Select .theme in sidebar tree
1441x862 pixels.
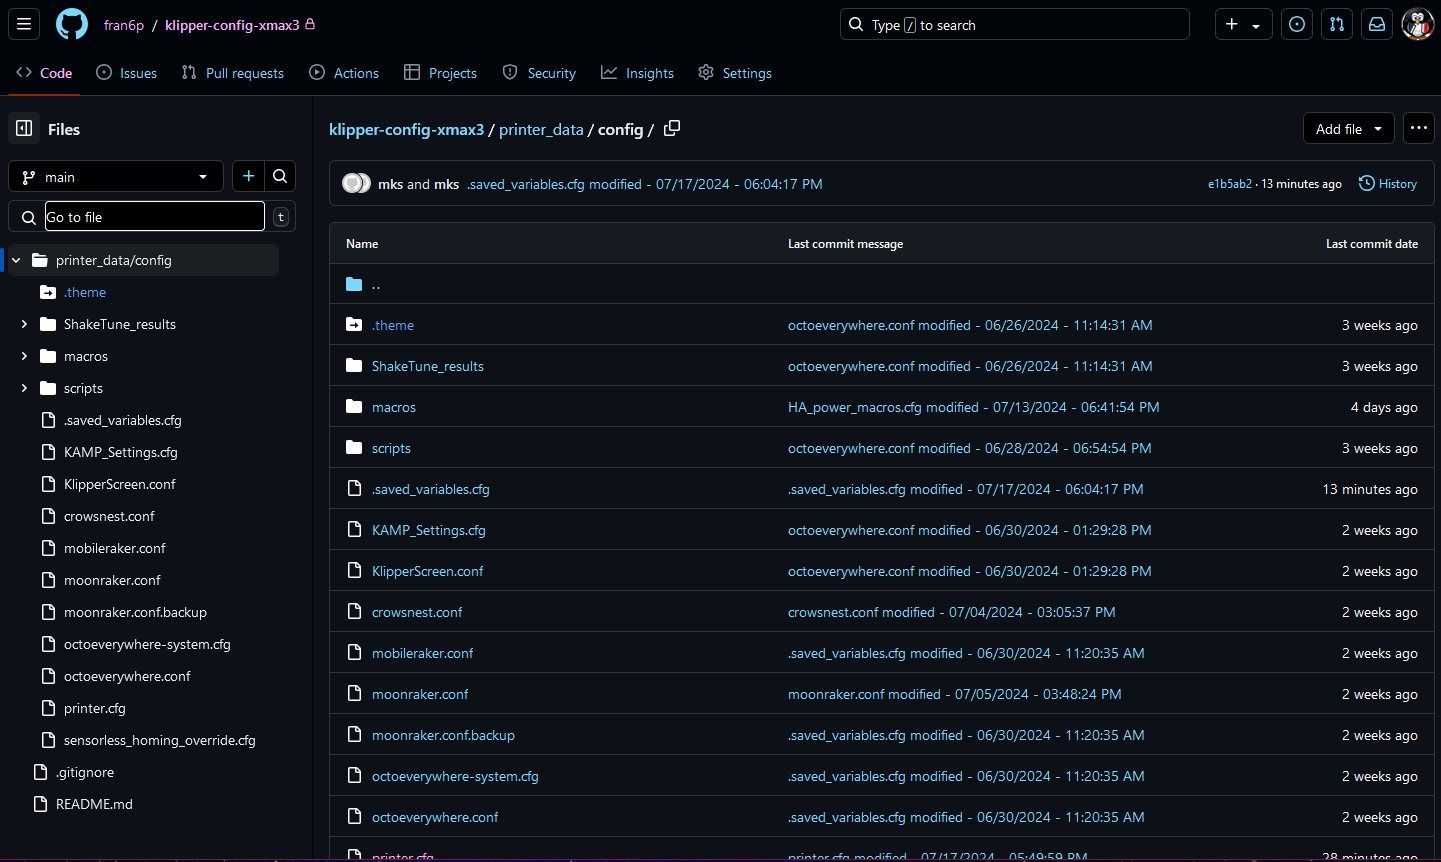(85, 292)
